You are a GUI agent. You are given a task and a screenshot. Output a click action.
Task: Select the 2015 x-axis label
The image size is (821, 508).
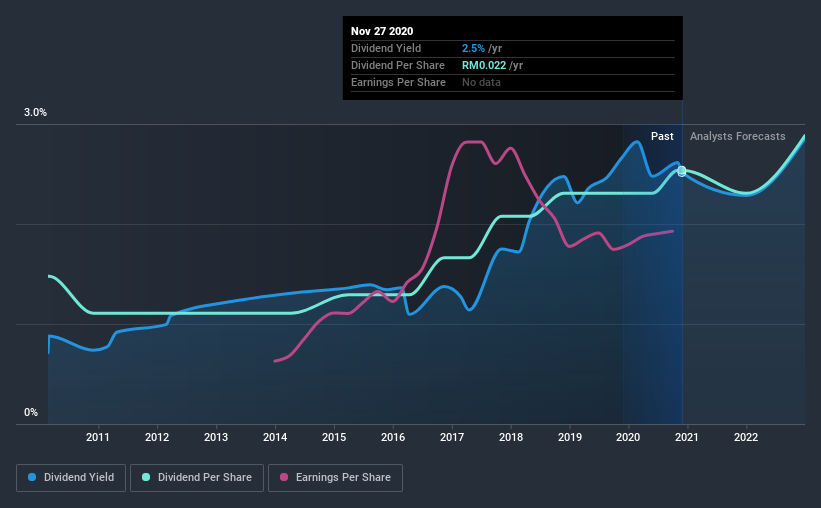tap(334, 437)
